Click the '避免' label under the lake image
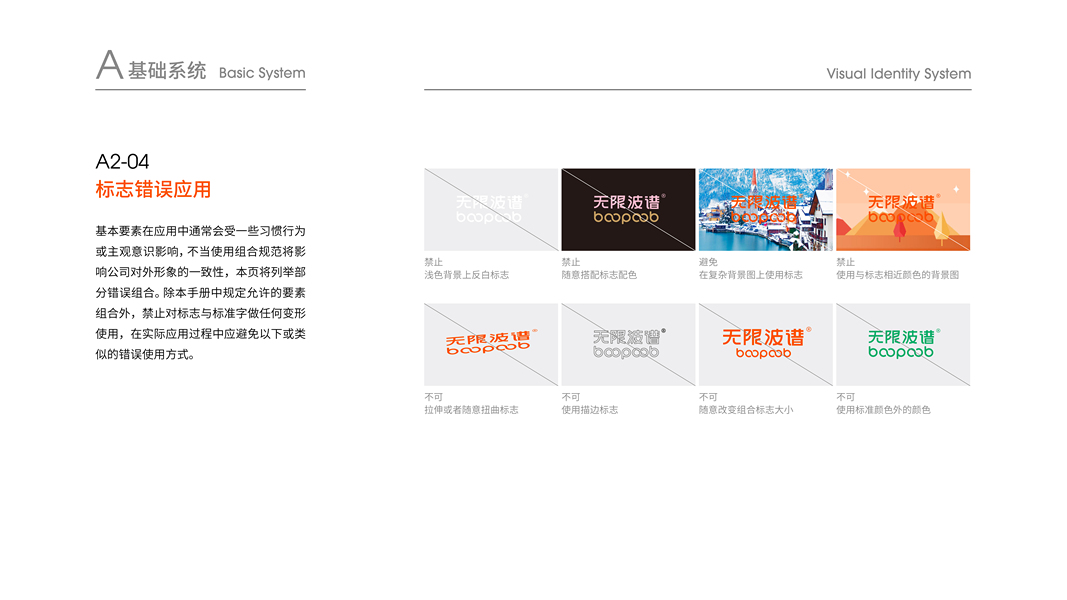The height and width of the screenshot is (600, 1067). pyautogui.click(x=708, y=262)
